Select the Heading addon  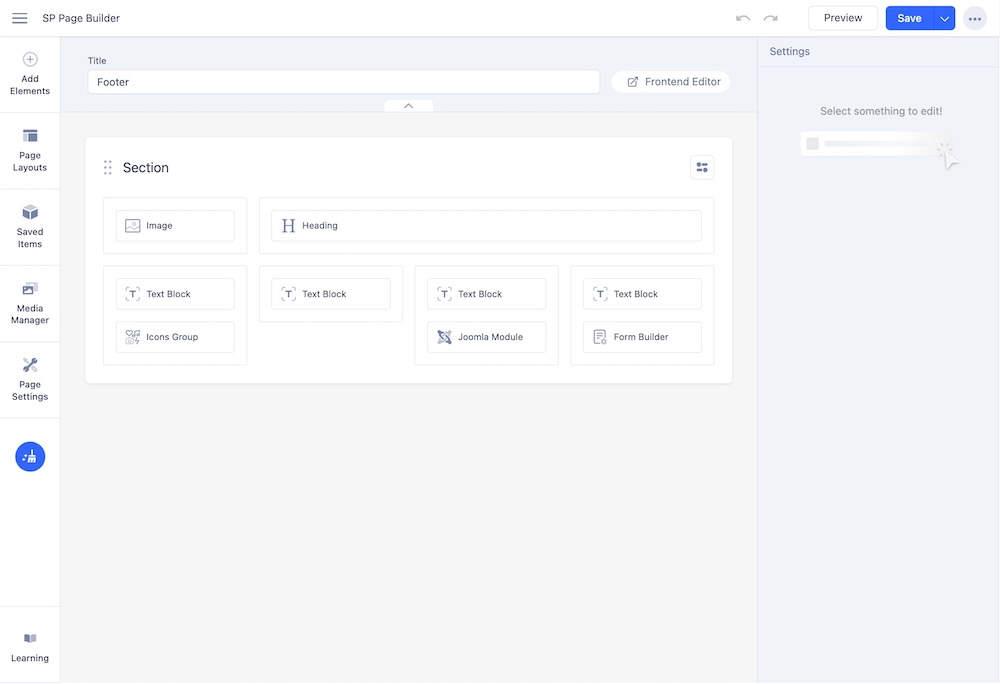click(486, 226)
